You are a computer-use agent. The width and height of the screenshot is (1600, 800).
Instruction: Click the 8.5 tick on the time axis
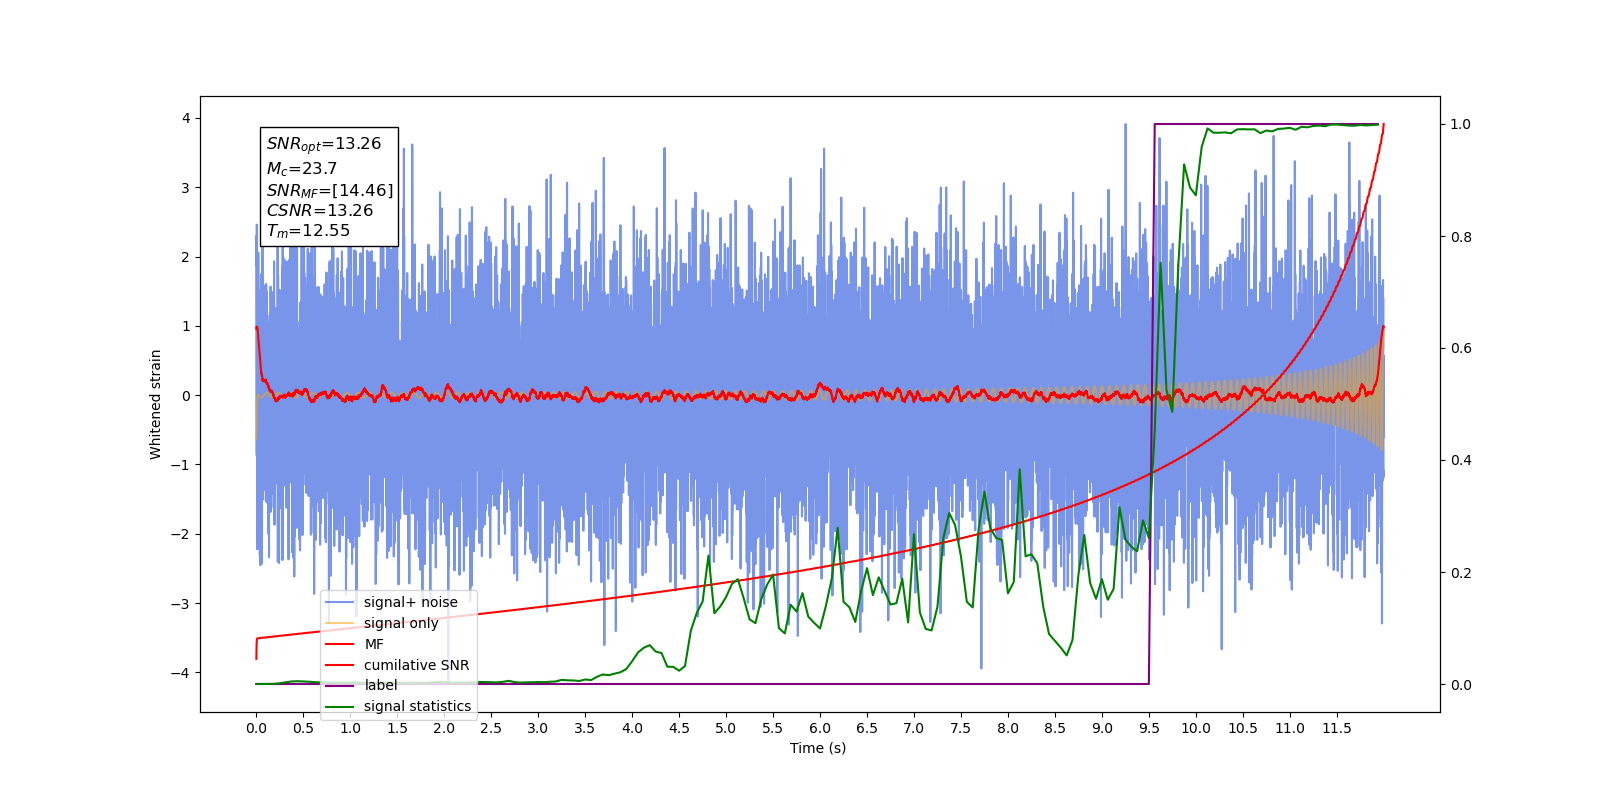tap(1055, 728)
